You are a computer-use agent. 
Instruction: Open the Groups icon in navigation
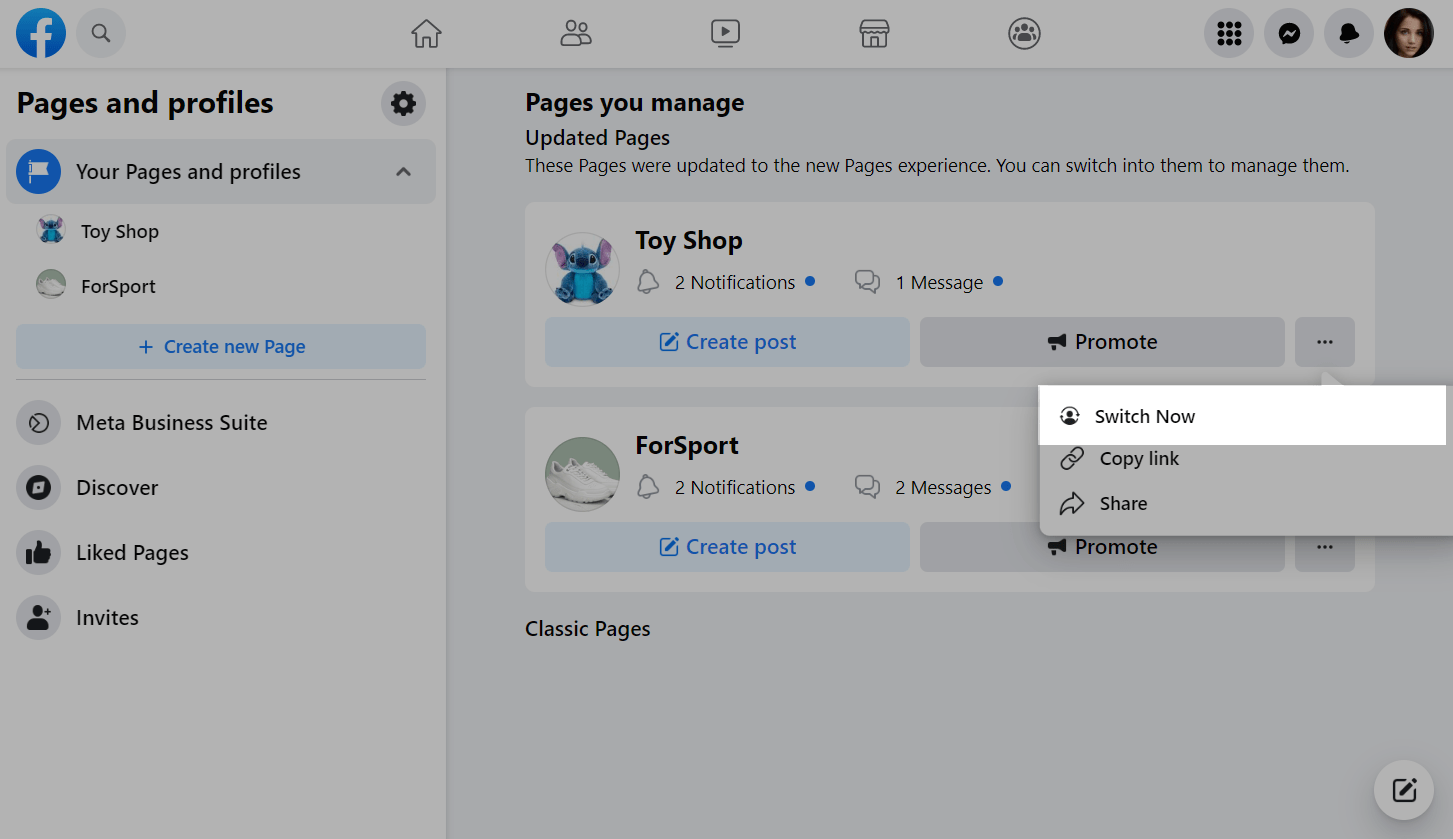[x=1024, y=34]
